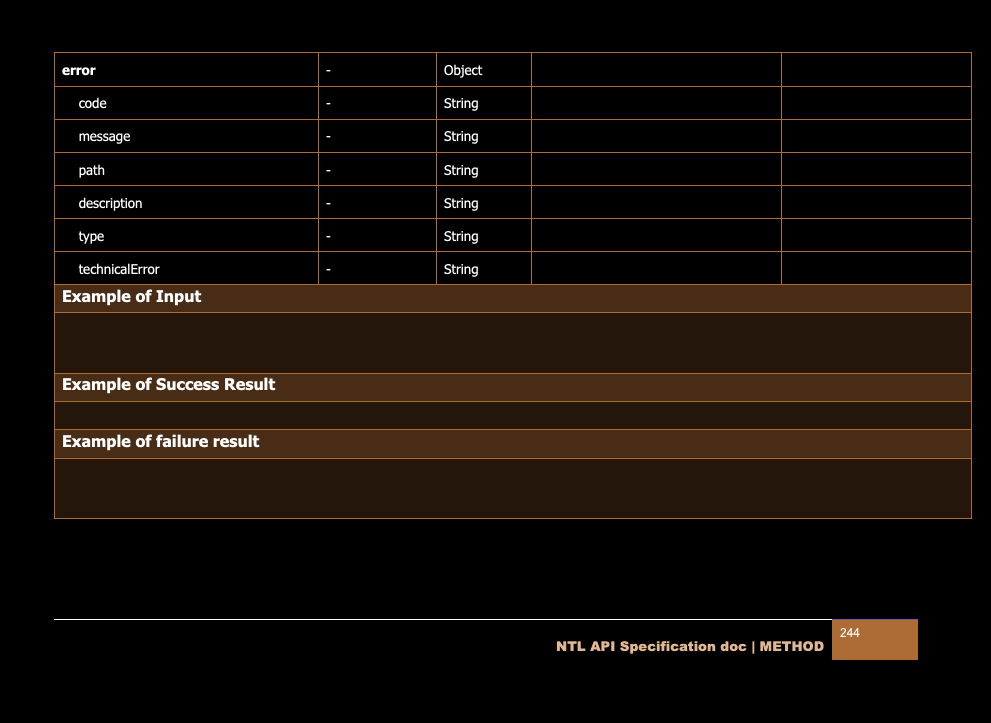Screen dimensions: 991x723
Task: Click the bold "error" field name
Action: pyautogui.click(x=79, y=70)
